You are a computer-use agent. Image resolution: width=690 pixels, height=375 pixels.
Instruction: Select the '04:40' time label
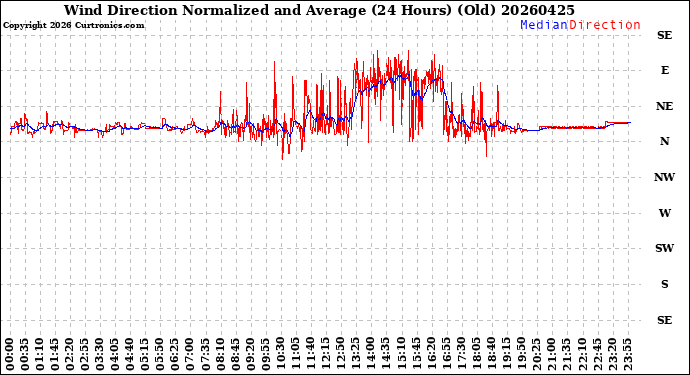[x=130, y=354]
